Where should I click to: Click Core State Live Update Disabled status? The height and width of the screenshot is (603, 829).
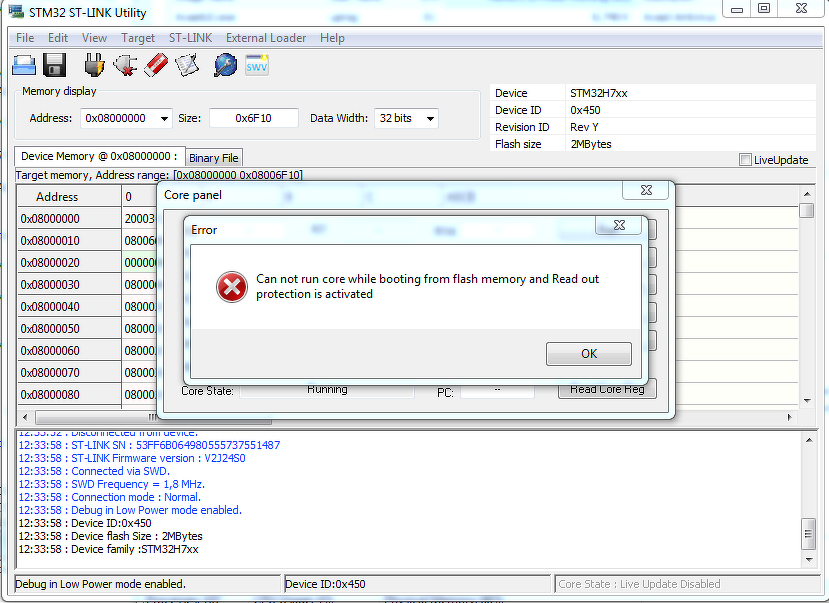(686, 584)
